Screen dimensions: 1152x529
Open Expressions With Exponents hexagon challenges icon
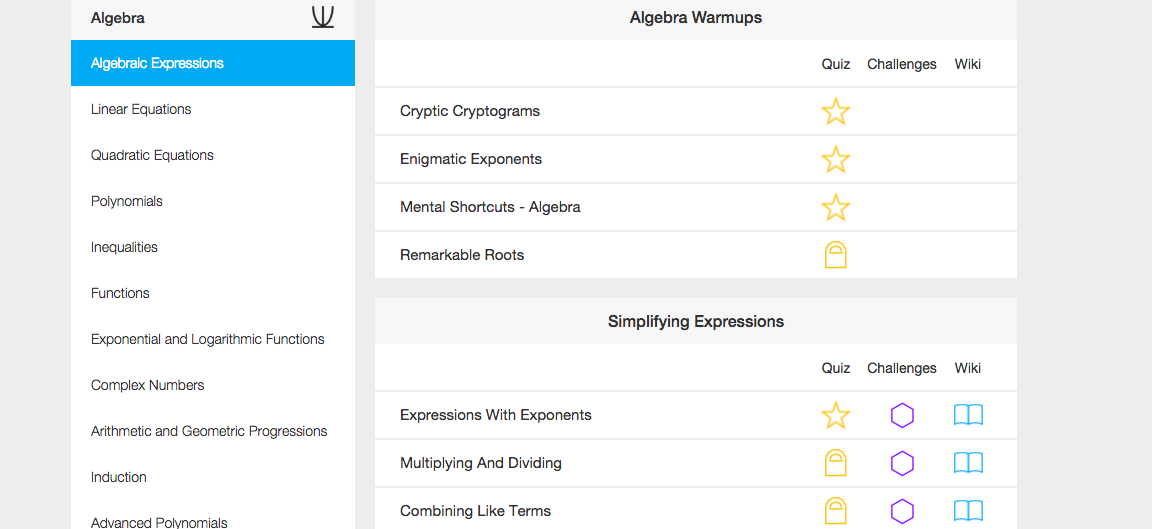pyautogui.click(x=902, y=415)
